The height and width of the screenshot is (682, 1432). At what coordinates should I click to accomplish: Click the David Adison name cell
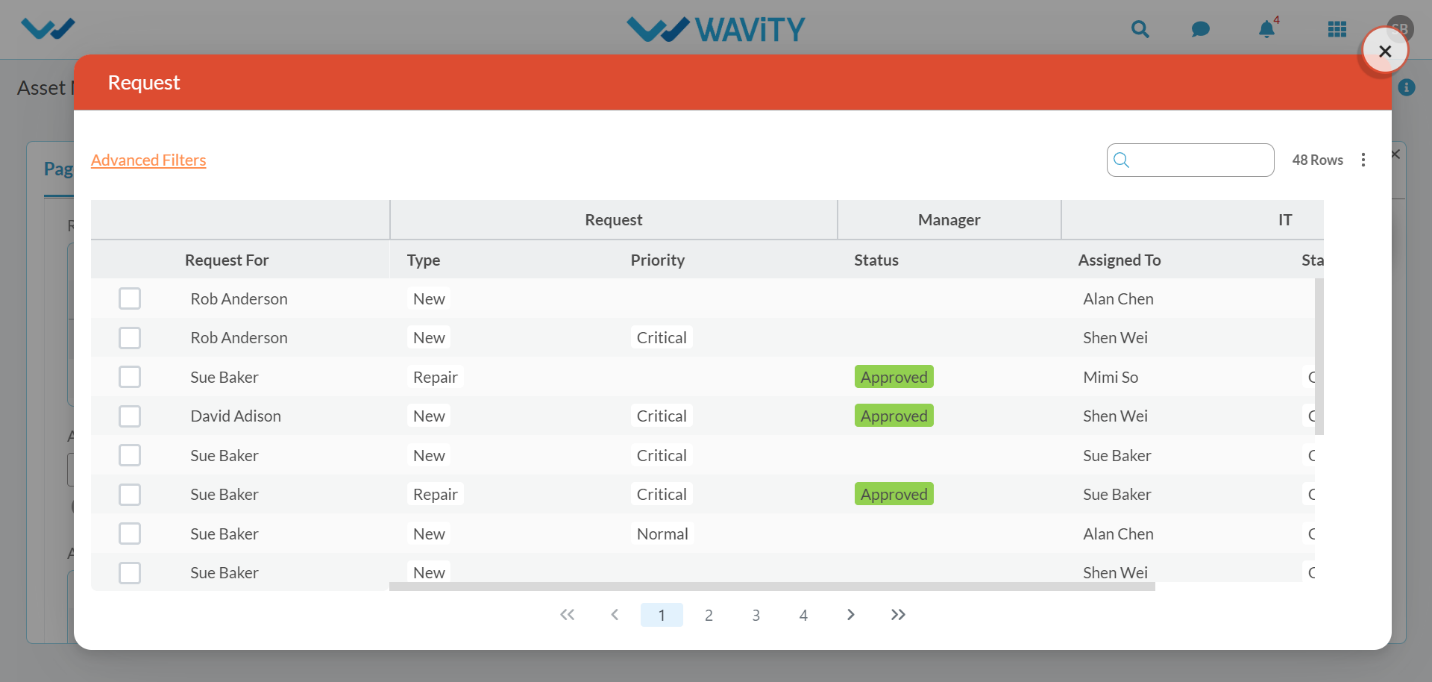click(x=236, y=416)
